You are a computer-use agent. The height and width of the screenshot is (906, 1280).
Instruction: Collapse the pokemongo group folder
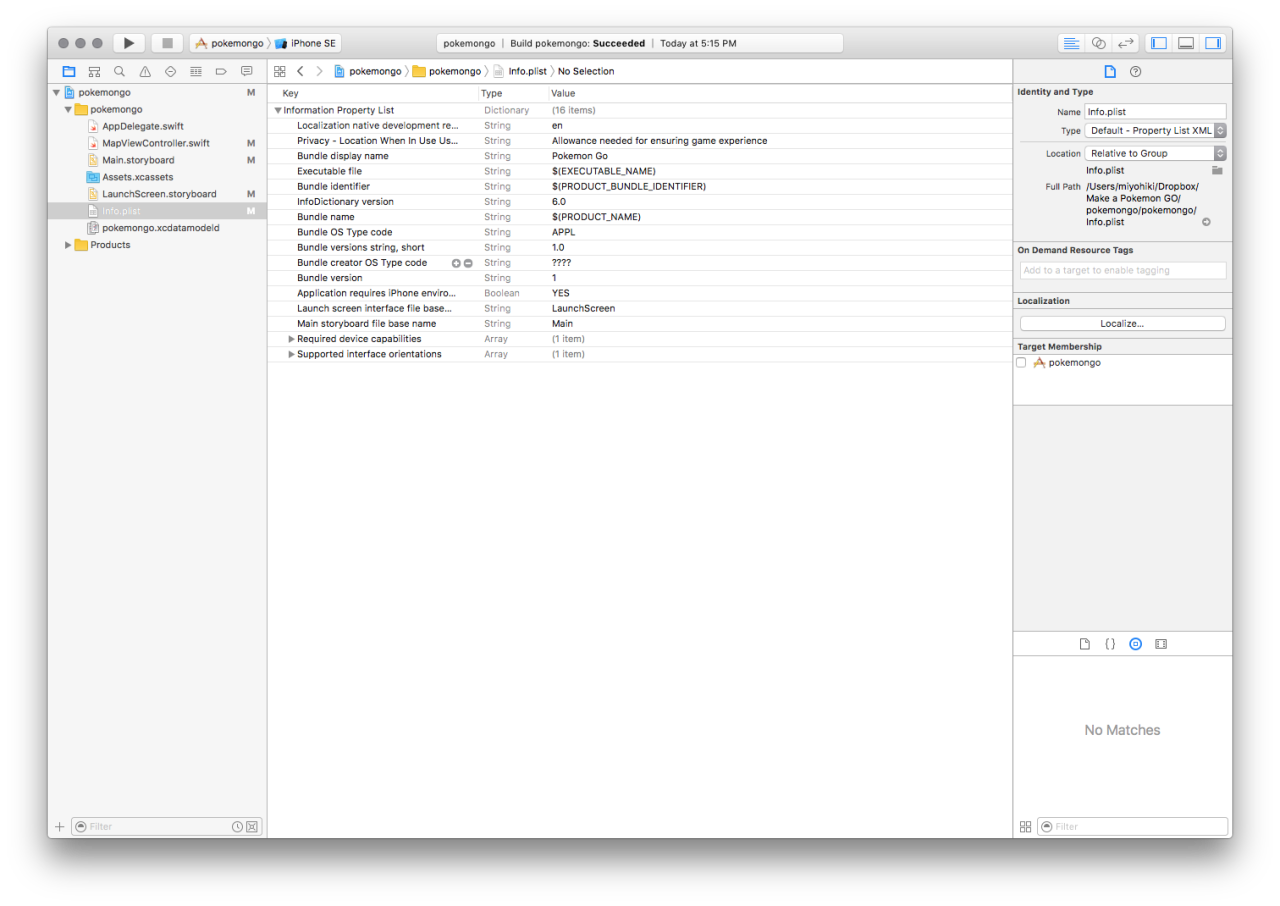68,109
